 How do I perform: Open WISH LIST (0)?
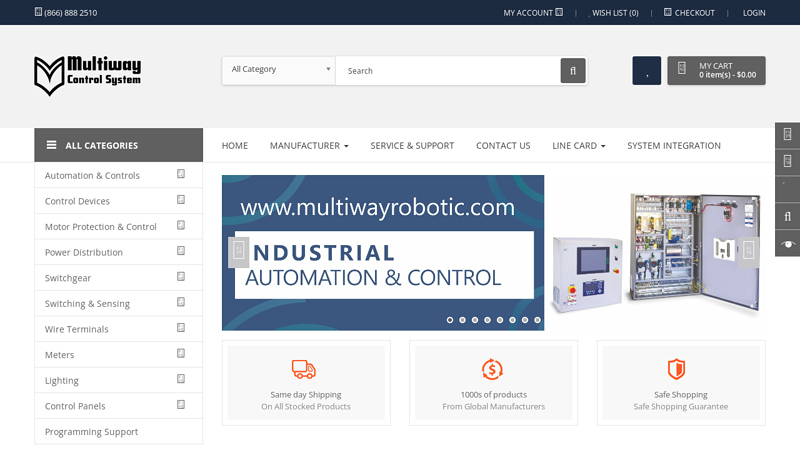pos(615,13)
